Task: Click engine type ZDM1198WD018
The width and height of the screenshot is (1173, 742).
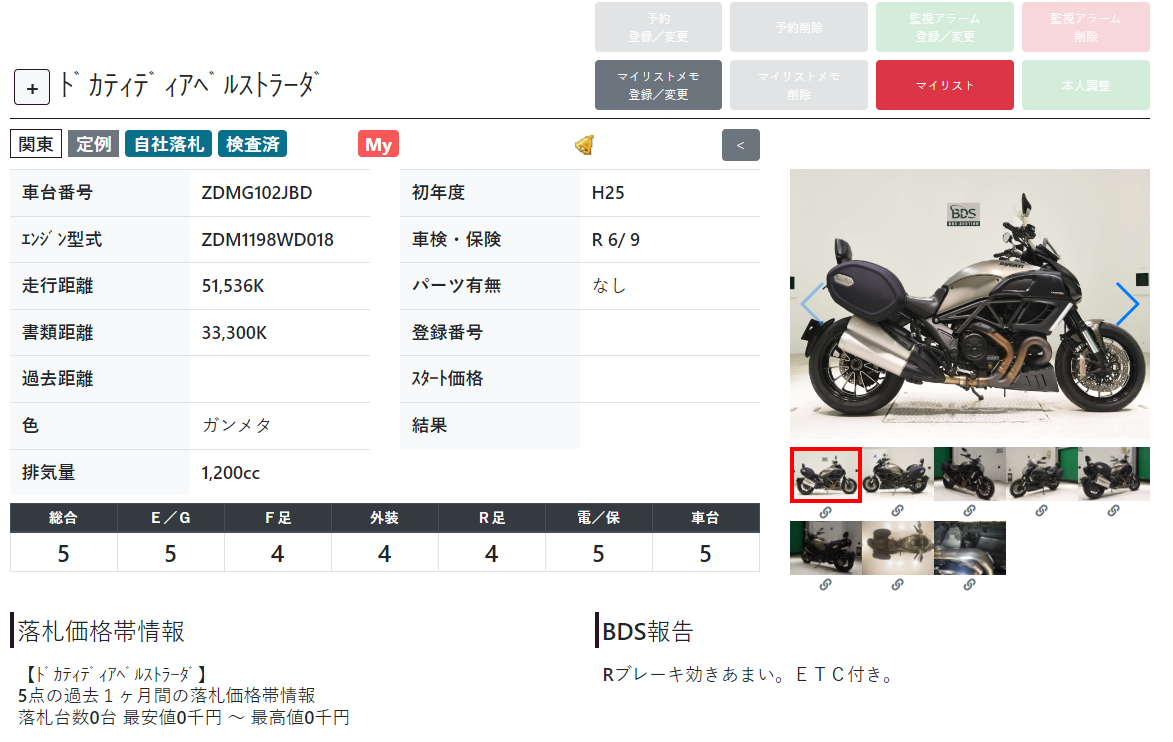Action: pyautogui.click(x=267, y=240)
